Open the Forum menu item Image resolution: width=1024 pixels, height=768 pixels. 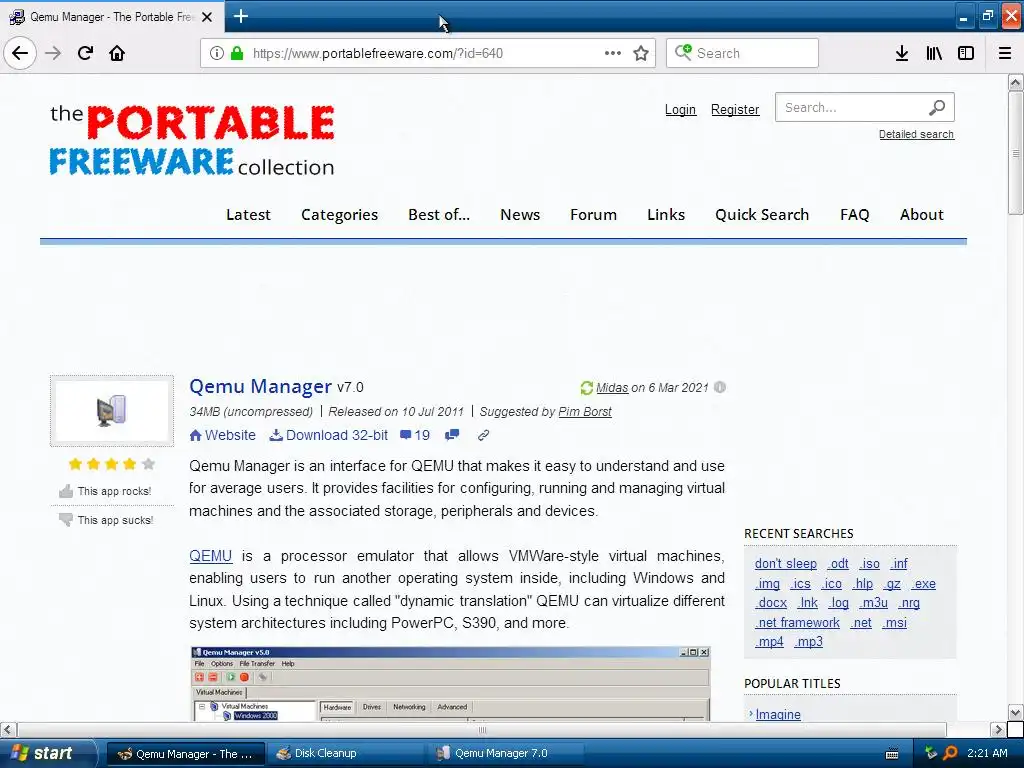point(593,215)
